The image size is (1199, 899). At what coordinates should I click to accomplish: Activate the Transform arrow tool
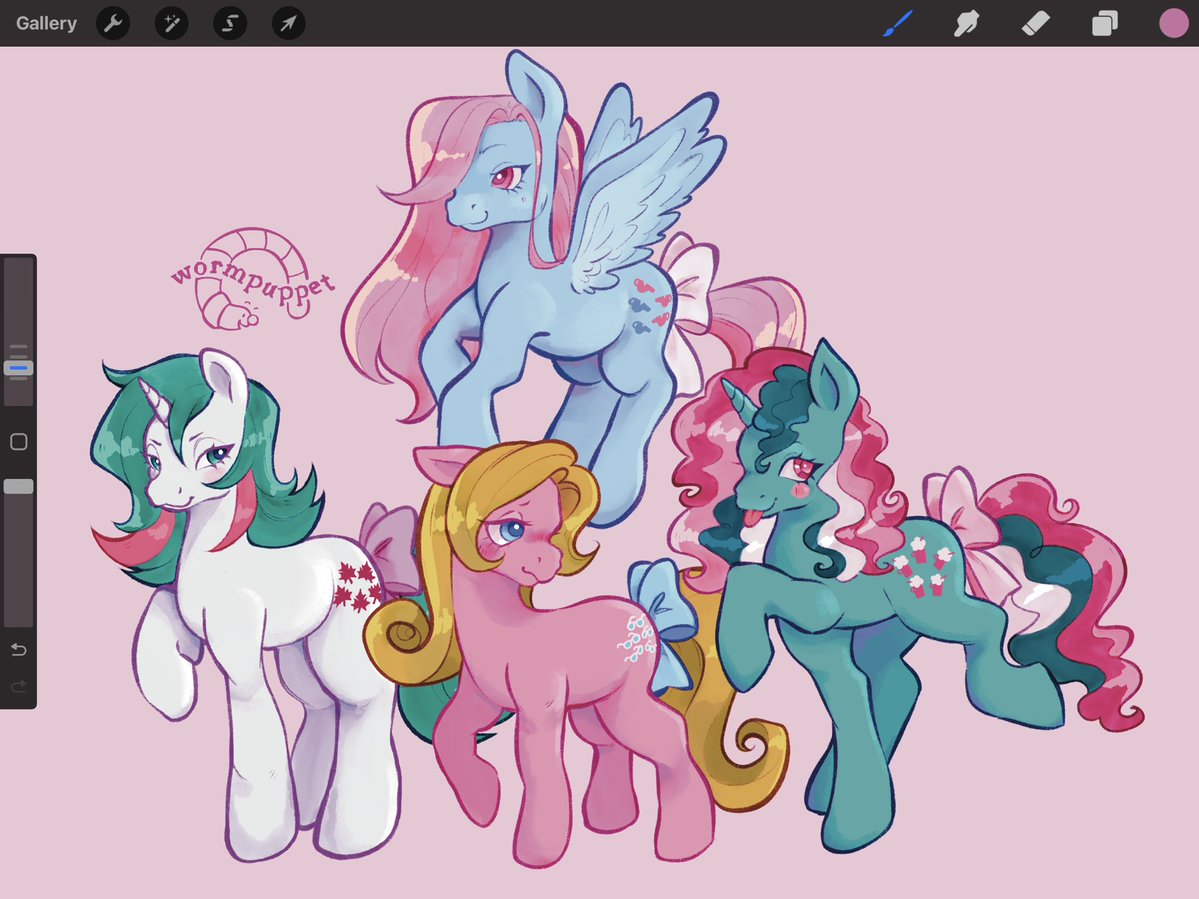click(x=288, y=23)
